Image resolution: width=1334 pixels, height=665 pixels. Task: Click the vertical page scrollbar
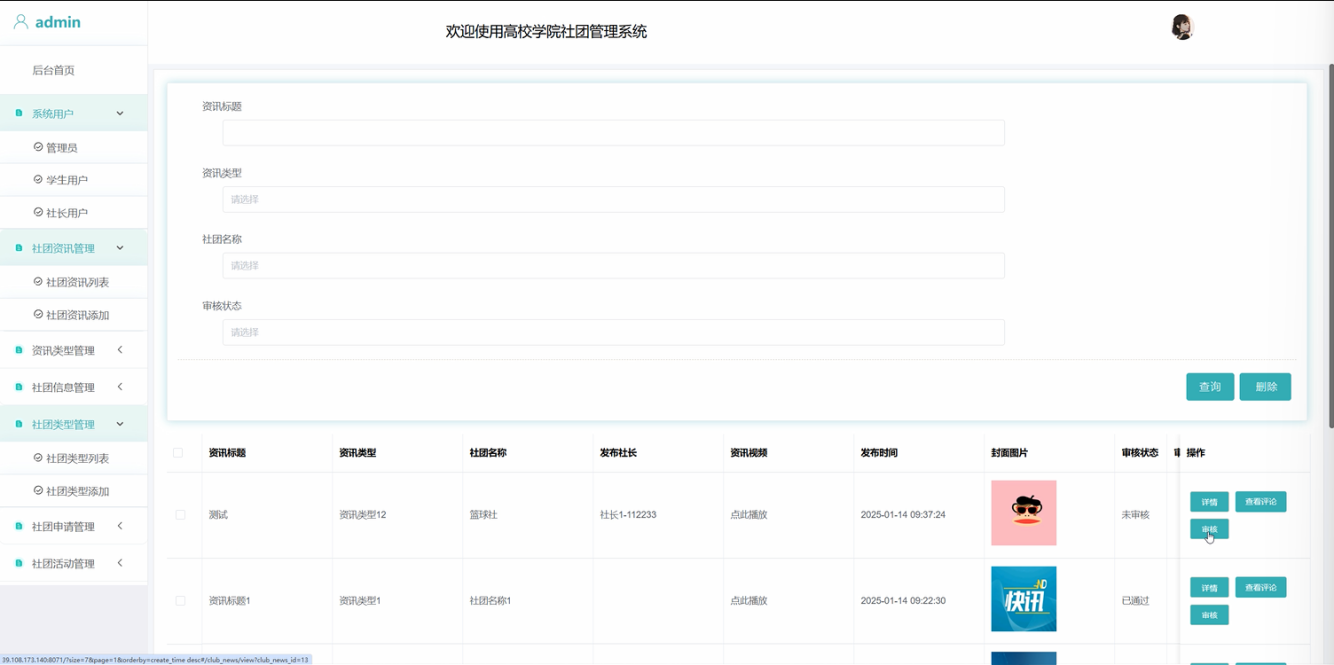pyautogui.click(x=1329, y=246)
